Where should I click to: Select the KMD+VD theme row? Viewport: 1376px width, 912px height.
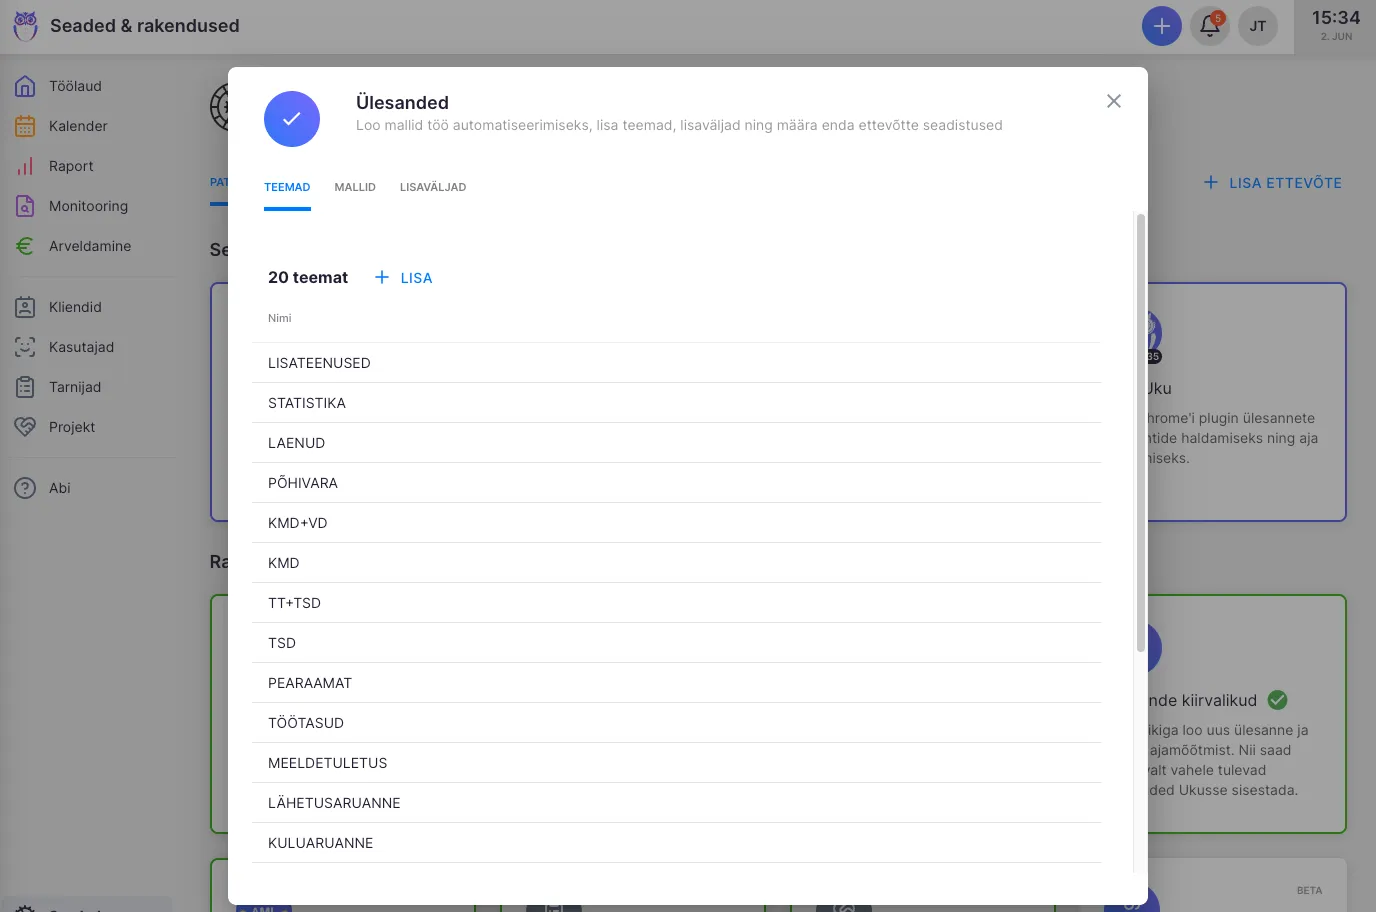298,523
